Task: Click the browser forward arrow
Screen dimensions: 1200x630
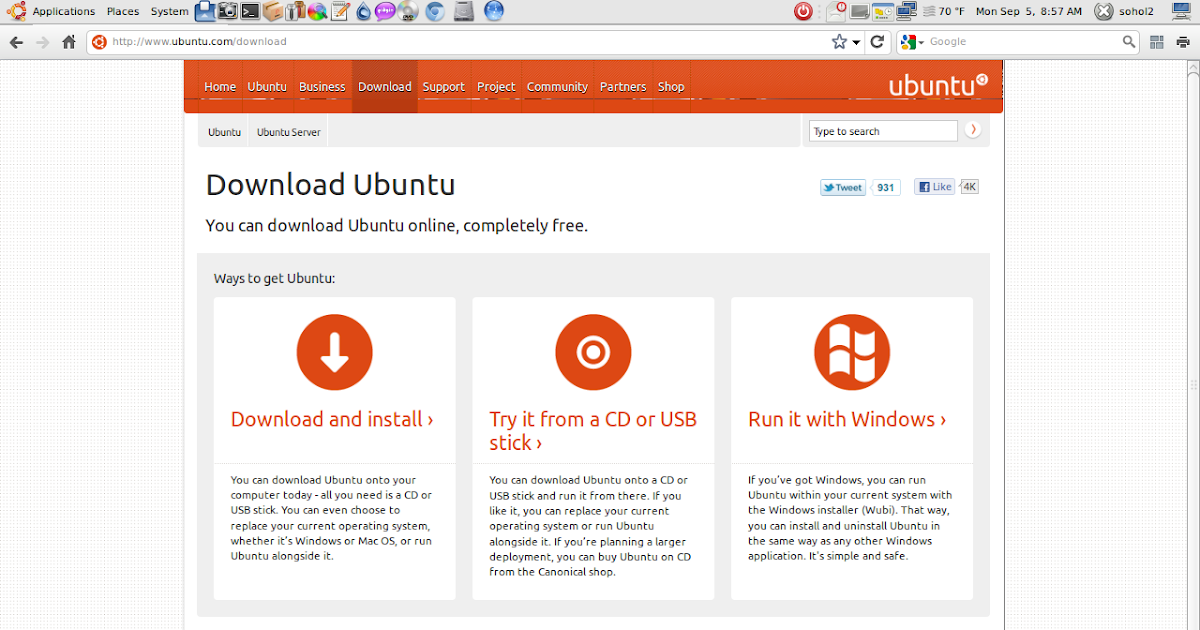Action: [x=42, y=42]
